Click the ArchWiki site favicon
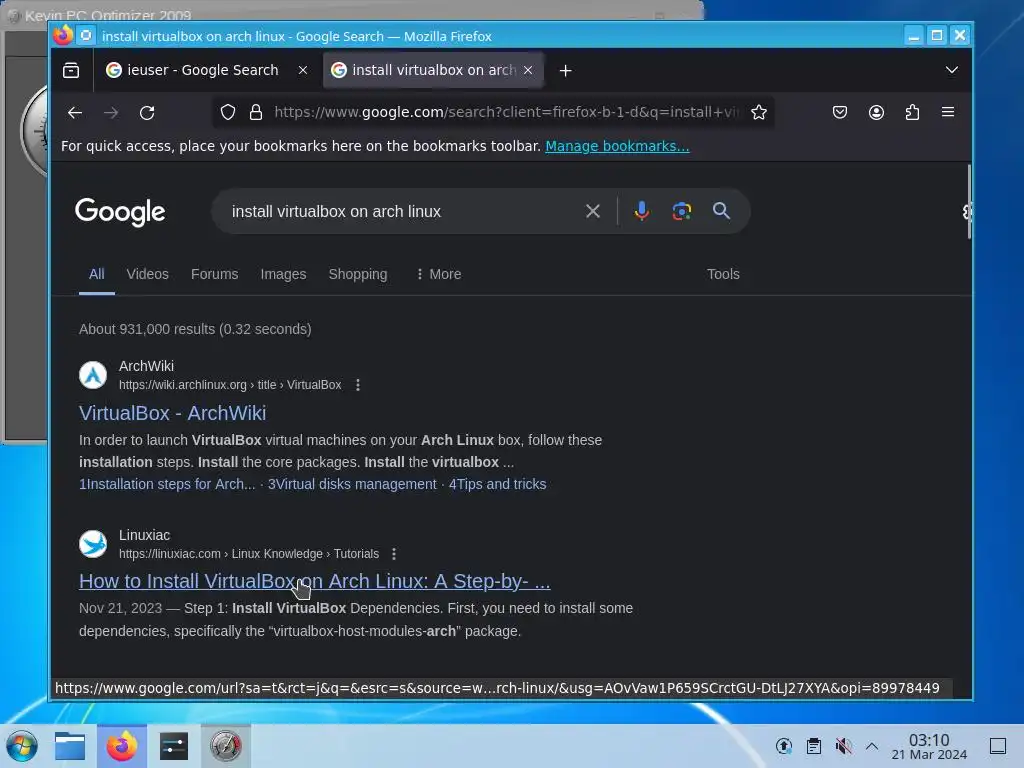This screenshot has width=1024, height=768. 93,375
